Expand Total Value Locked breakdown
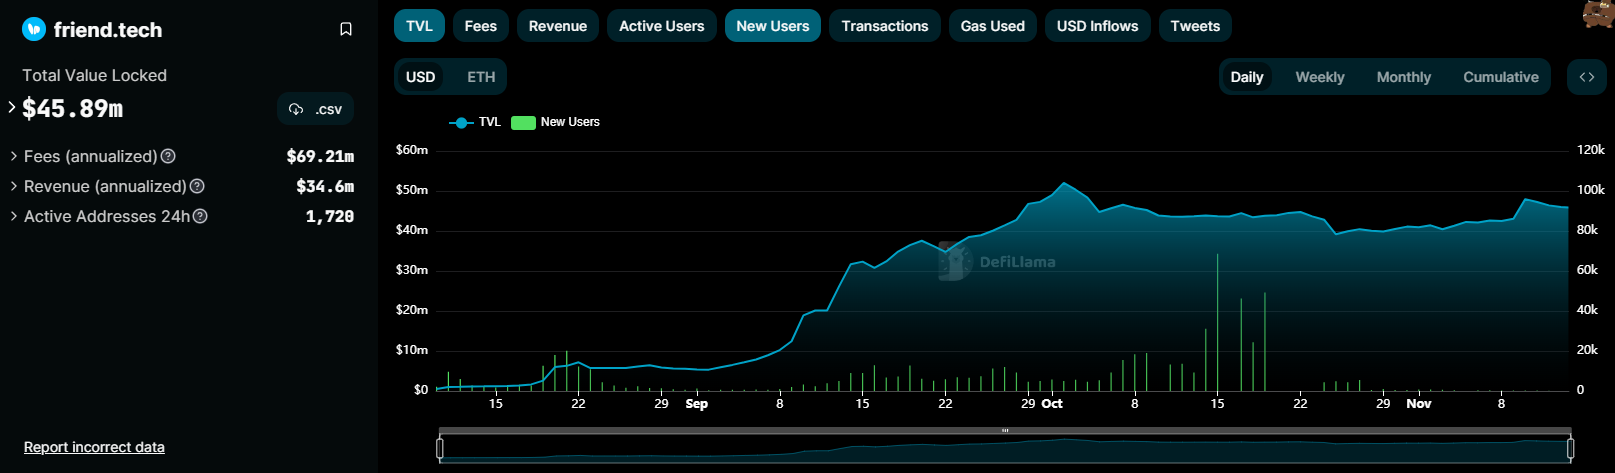1615x473 pixels. coord(12,106)
